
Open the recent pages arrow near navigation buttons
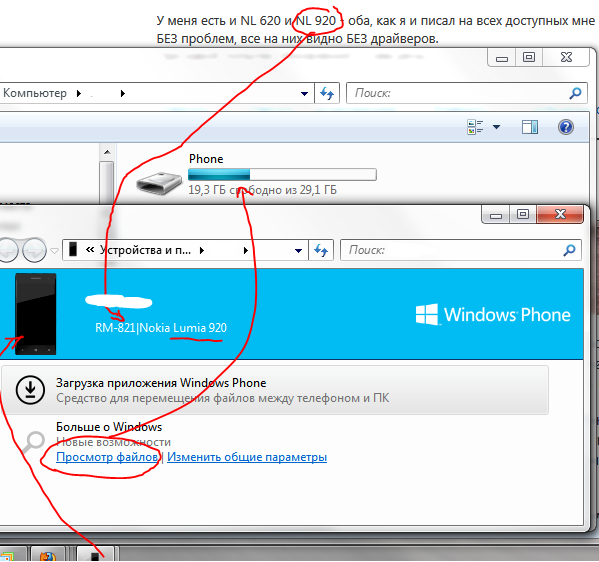click(x=55, y=251)
